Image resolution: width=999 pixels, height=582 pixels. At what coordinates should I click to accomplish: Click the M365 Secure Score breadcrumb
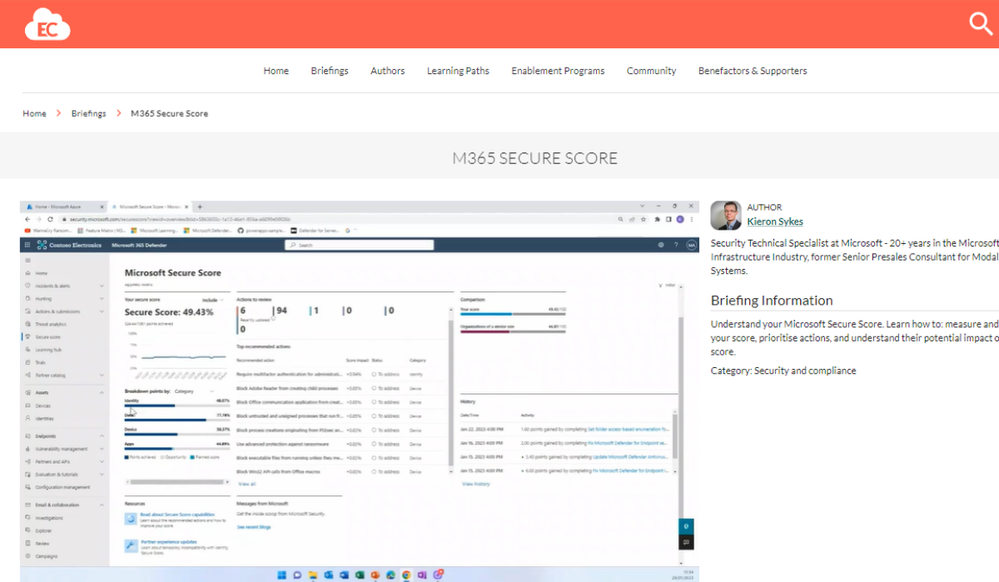tap(169, 113)
